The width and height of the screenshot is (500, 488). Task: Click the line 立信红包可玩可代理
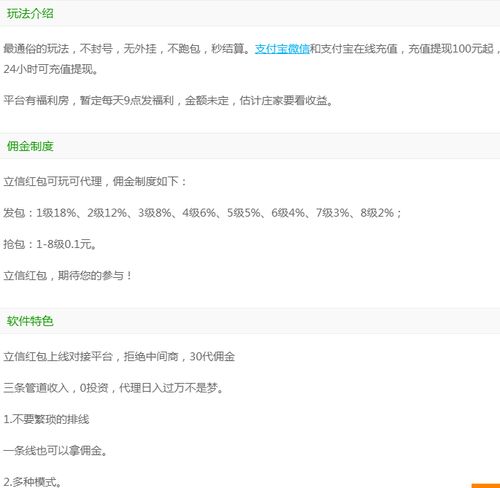pyautogui.click(x=95, y=181)
